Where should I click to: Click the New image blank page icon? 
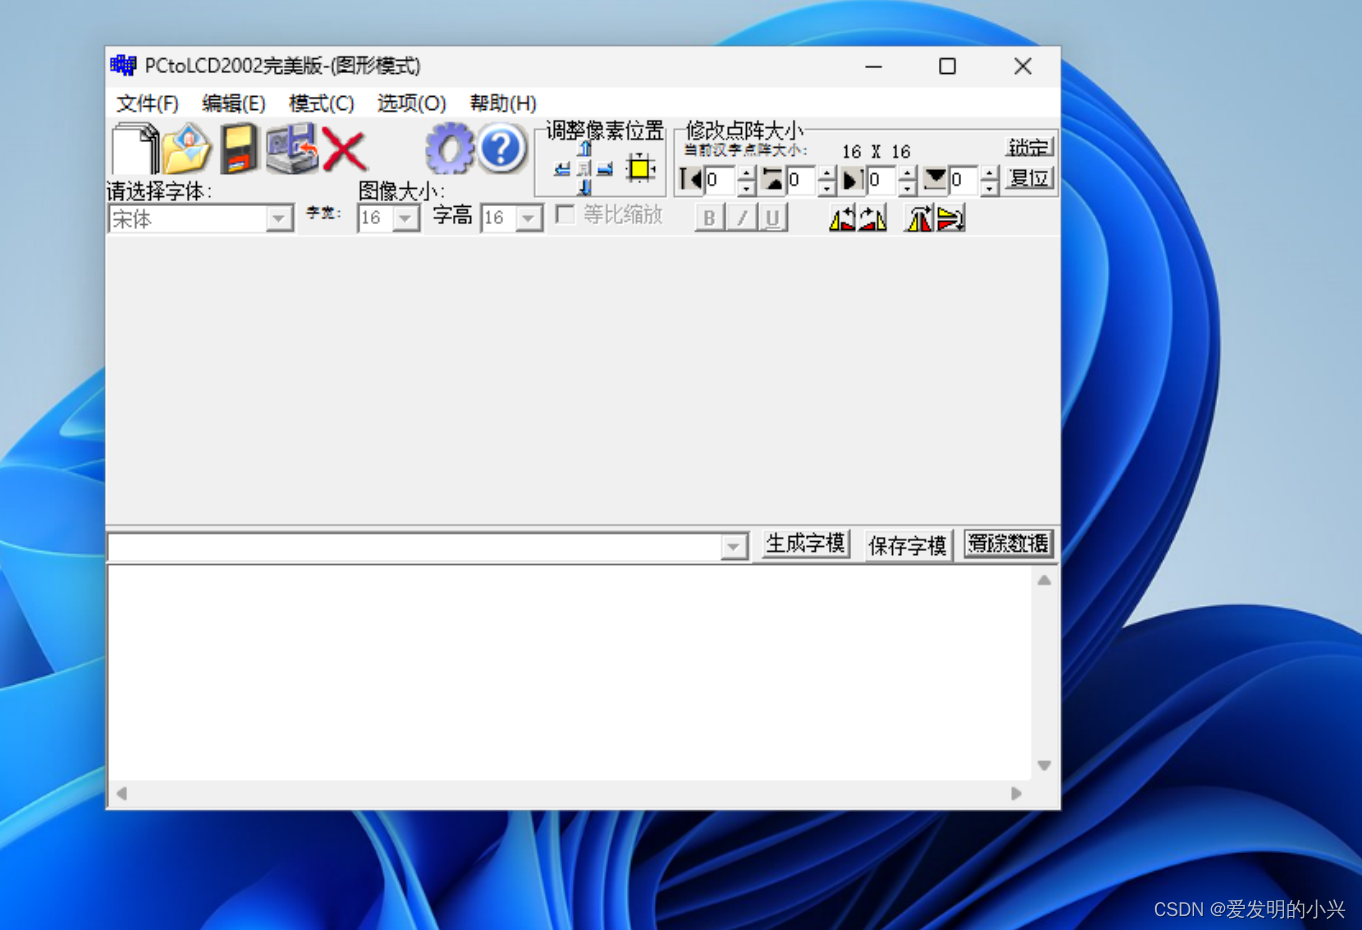click(134, 149)
